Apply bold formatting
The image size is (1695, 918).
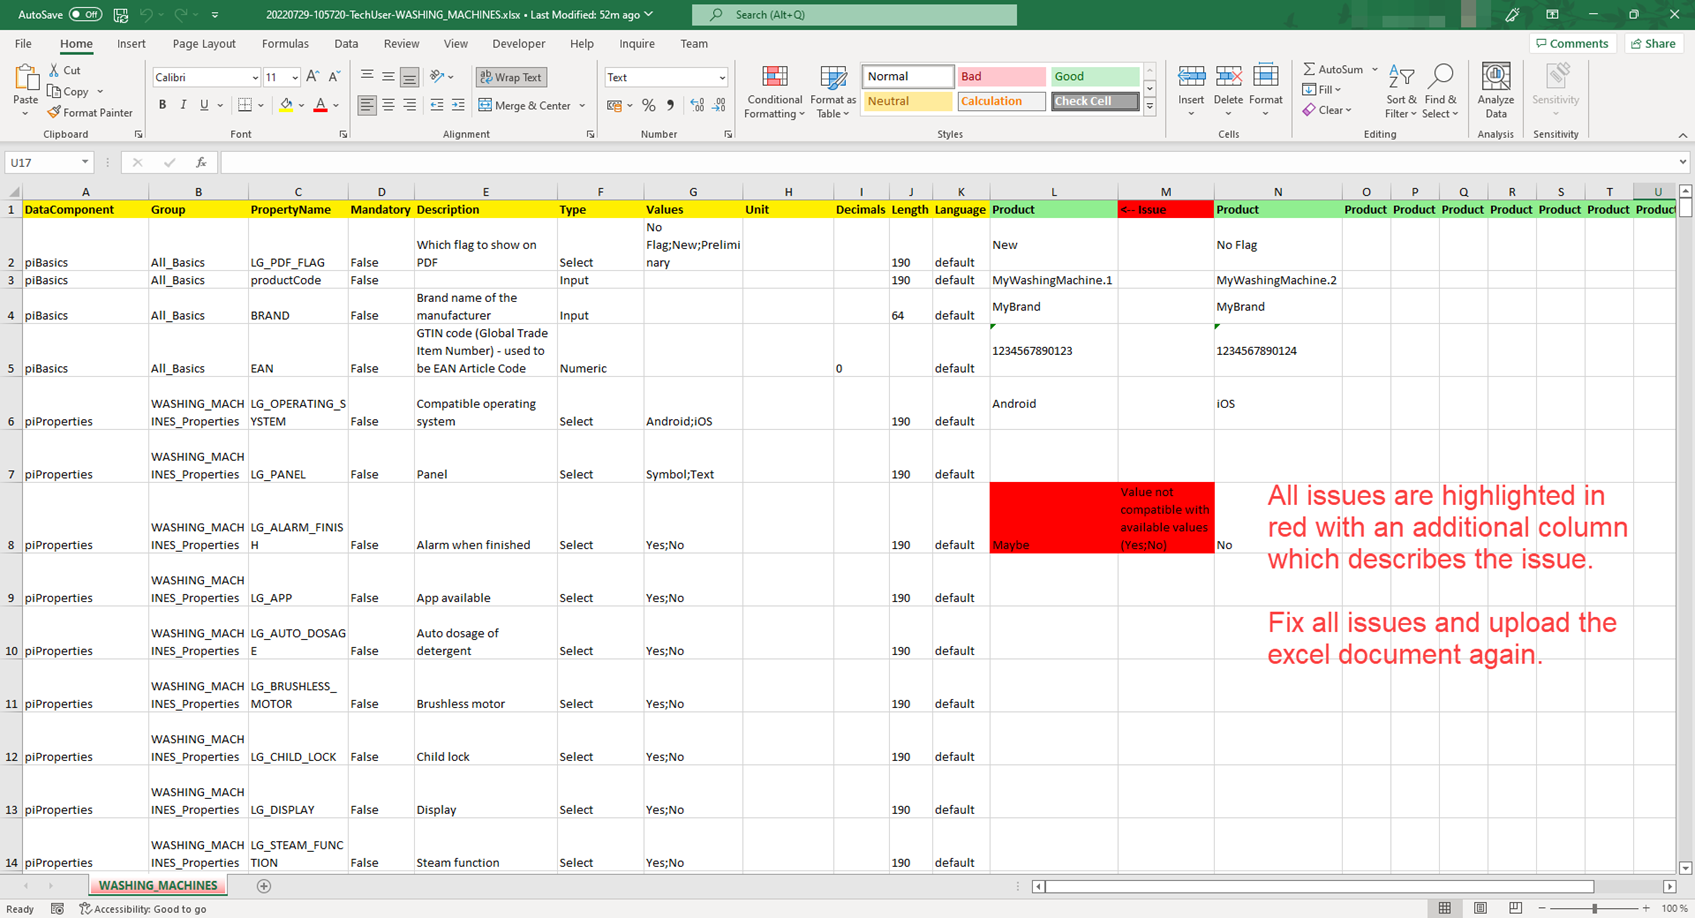[162, 105]
